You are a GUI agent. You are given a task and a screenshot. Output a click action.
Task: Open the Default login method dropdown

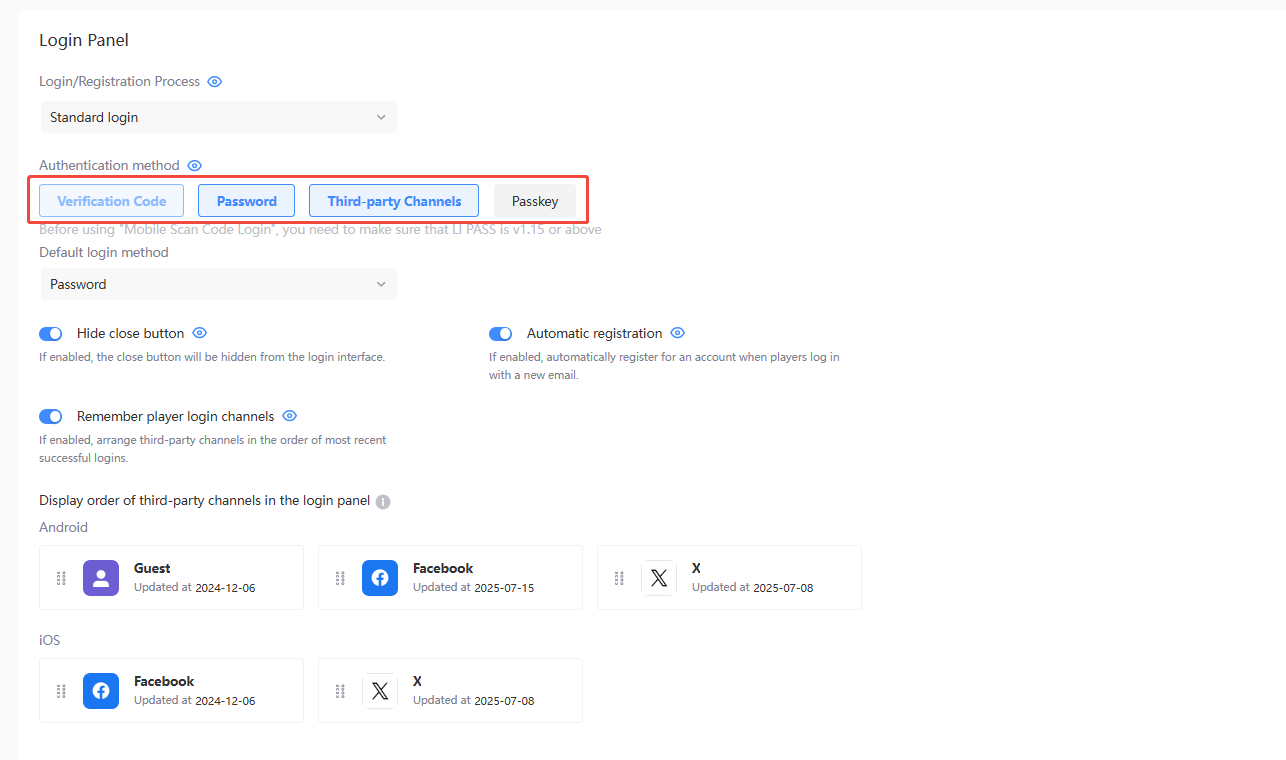point(218,284)
